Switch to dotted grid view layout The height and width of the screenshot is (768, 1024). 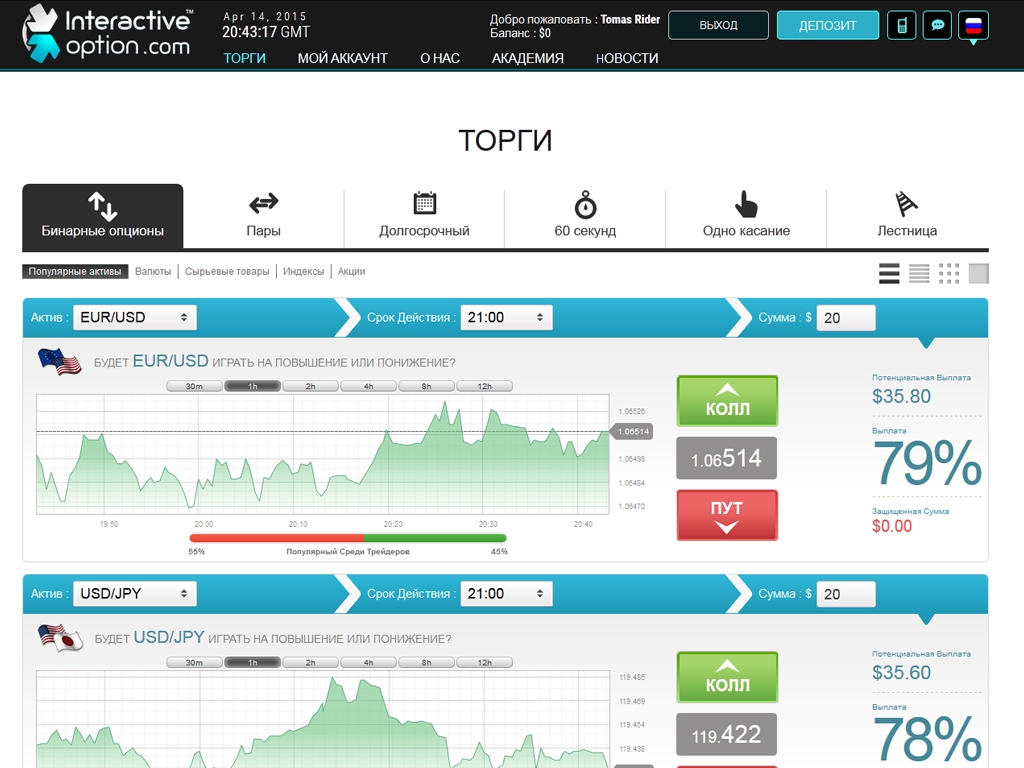[949, 273]
